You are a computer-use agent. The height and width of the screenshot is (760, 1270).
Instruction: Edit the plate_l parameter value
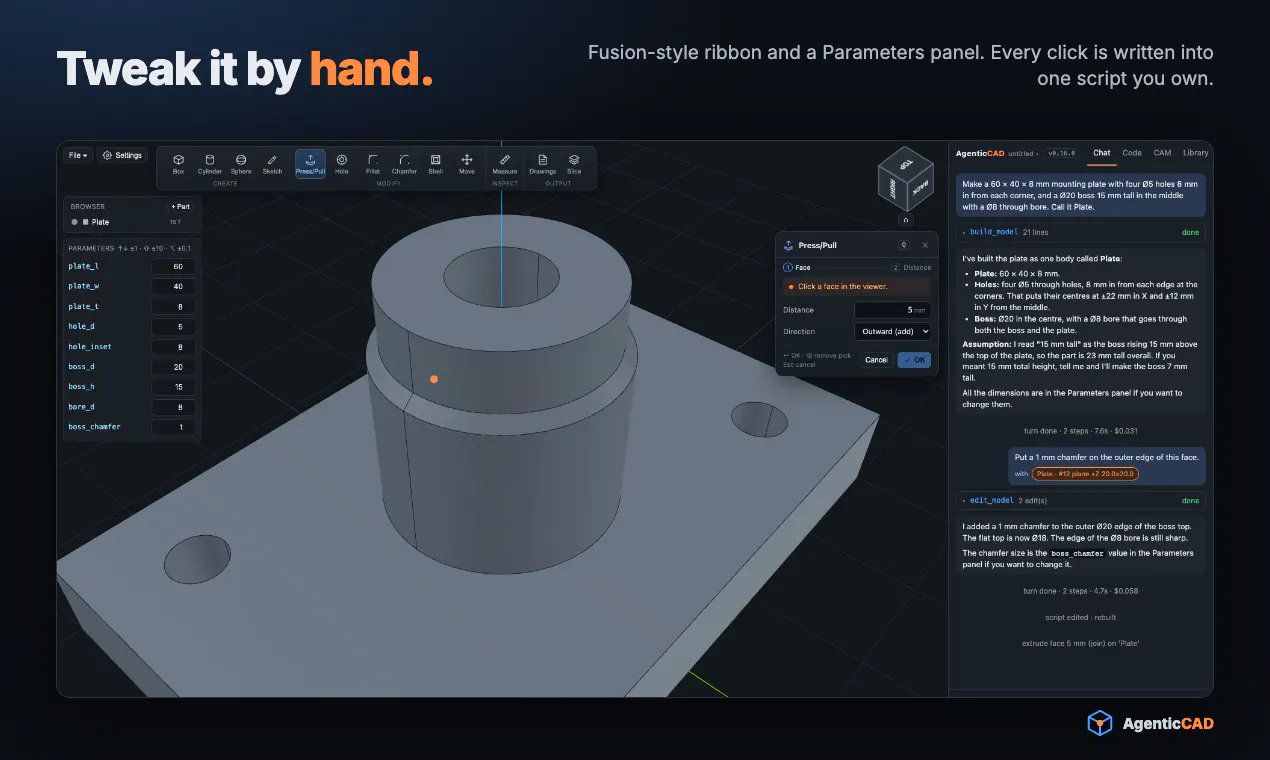point(174,267)
